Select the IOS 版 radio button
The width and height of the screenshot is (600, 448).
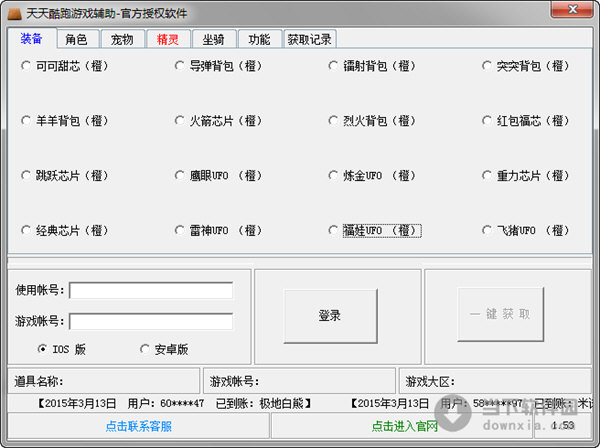pyautogui.click(x=42, y=349)
